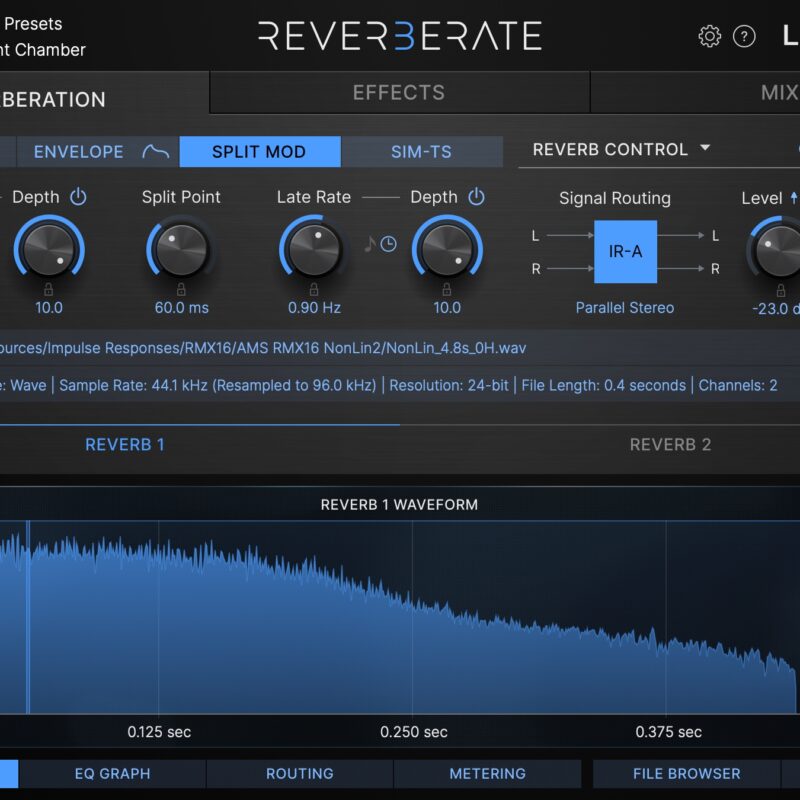Click the REVERBERATE logo
Screen dimensions: 800x800
399,36
